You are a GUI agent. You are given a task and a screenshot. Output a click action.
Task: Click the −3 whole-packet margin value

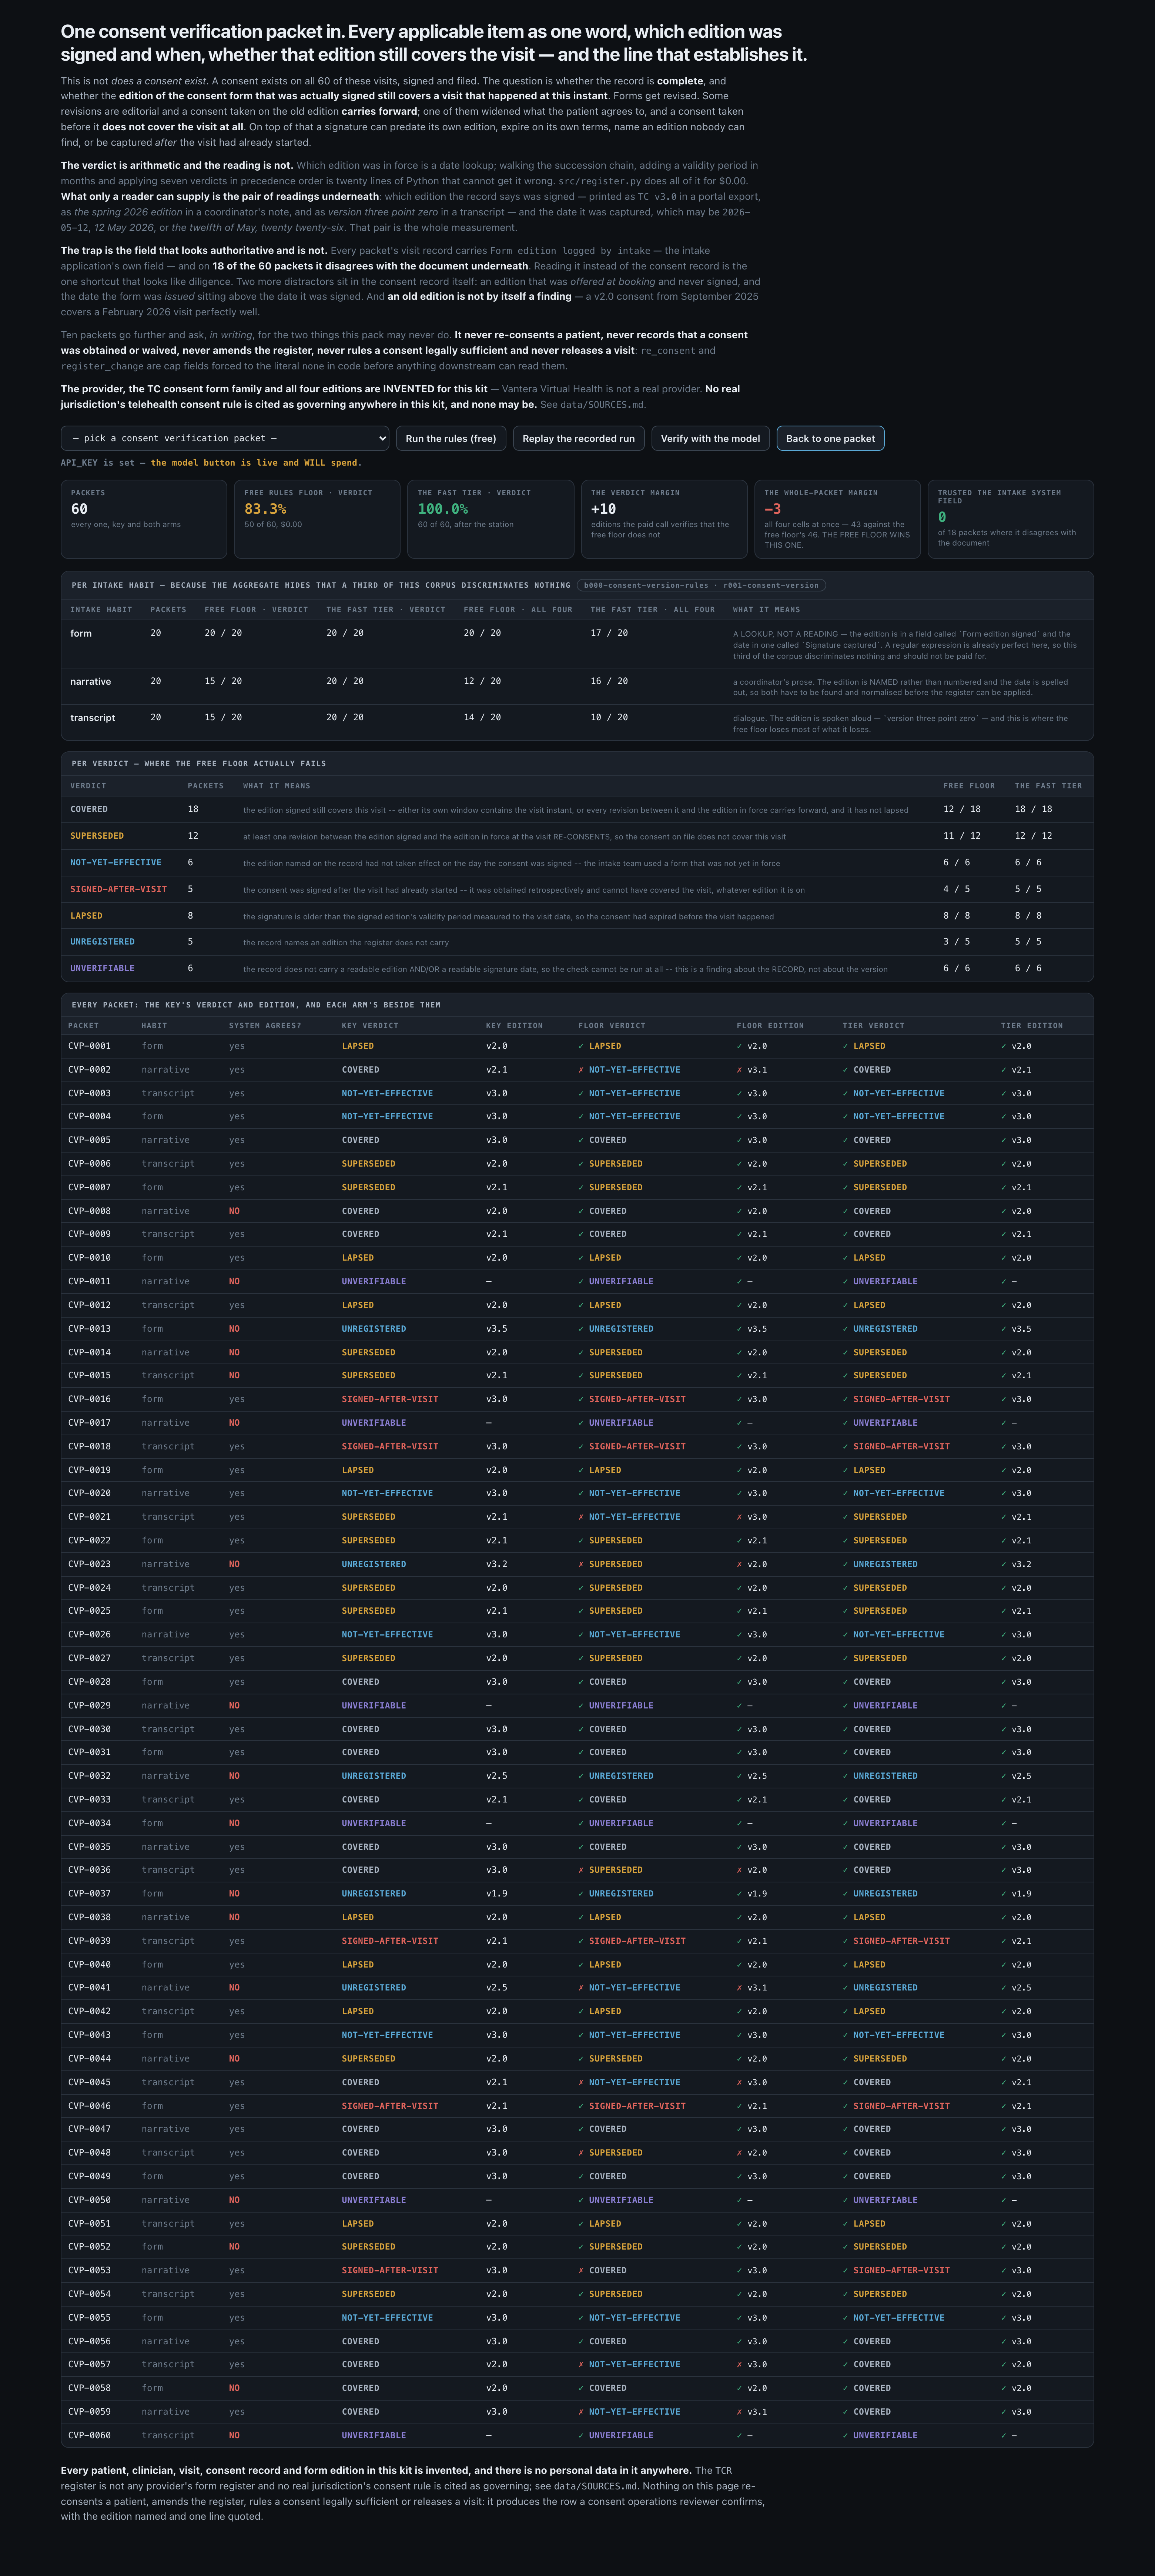click(773, 509)
